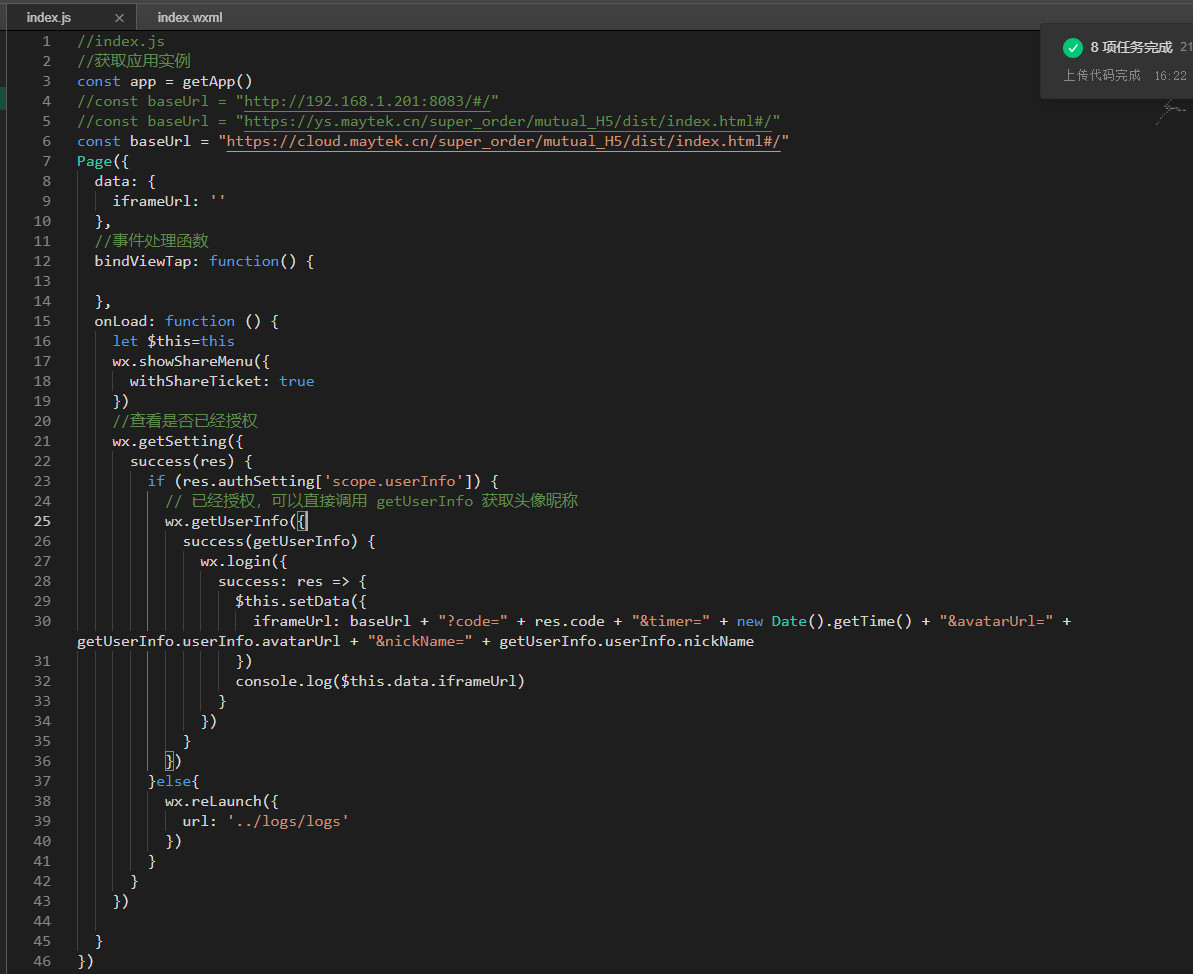The width and height of the screenshot is (1193, 974).
Task: Switch to the index.wxml tab
Action: [x=190, y=18]
